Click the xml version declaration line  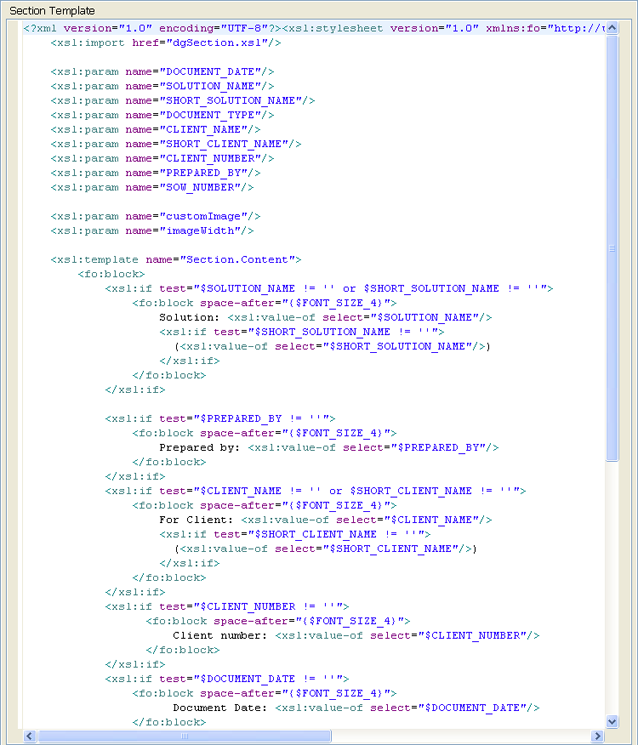pyautogui.click(x=314, y=29)
